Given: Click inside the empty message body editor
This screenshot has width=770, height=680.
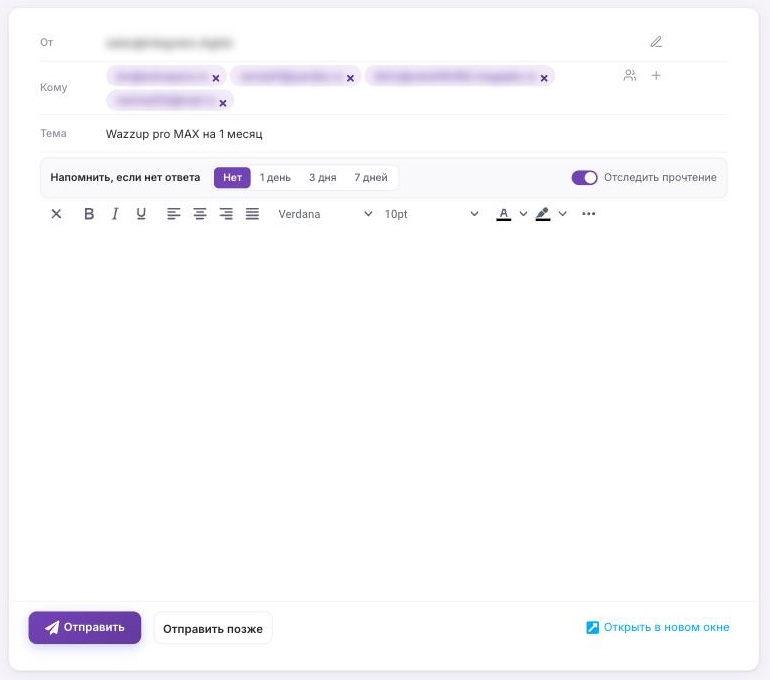Looking at the screenshot, I should click(x=383, y=412).
